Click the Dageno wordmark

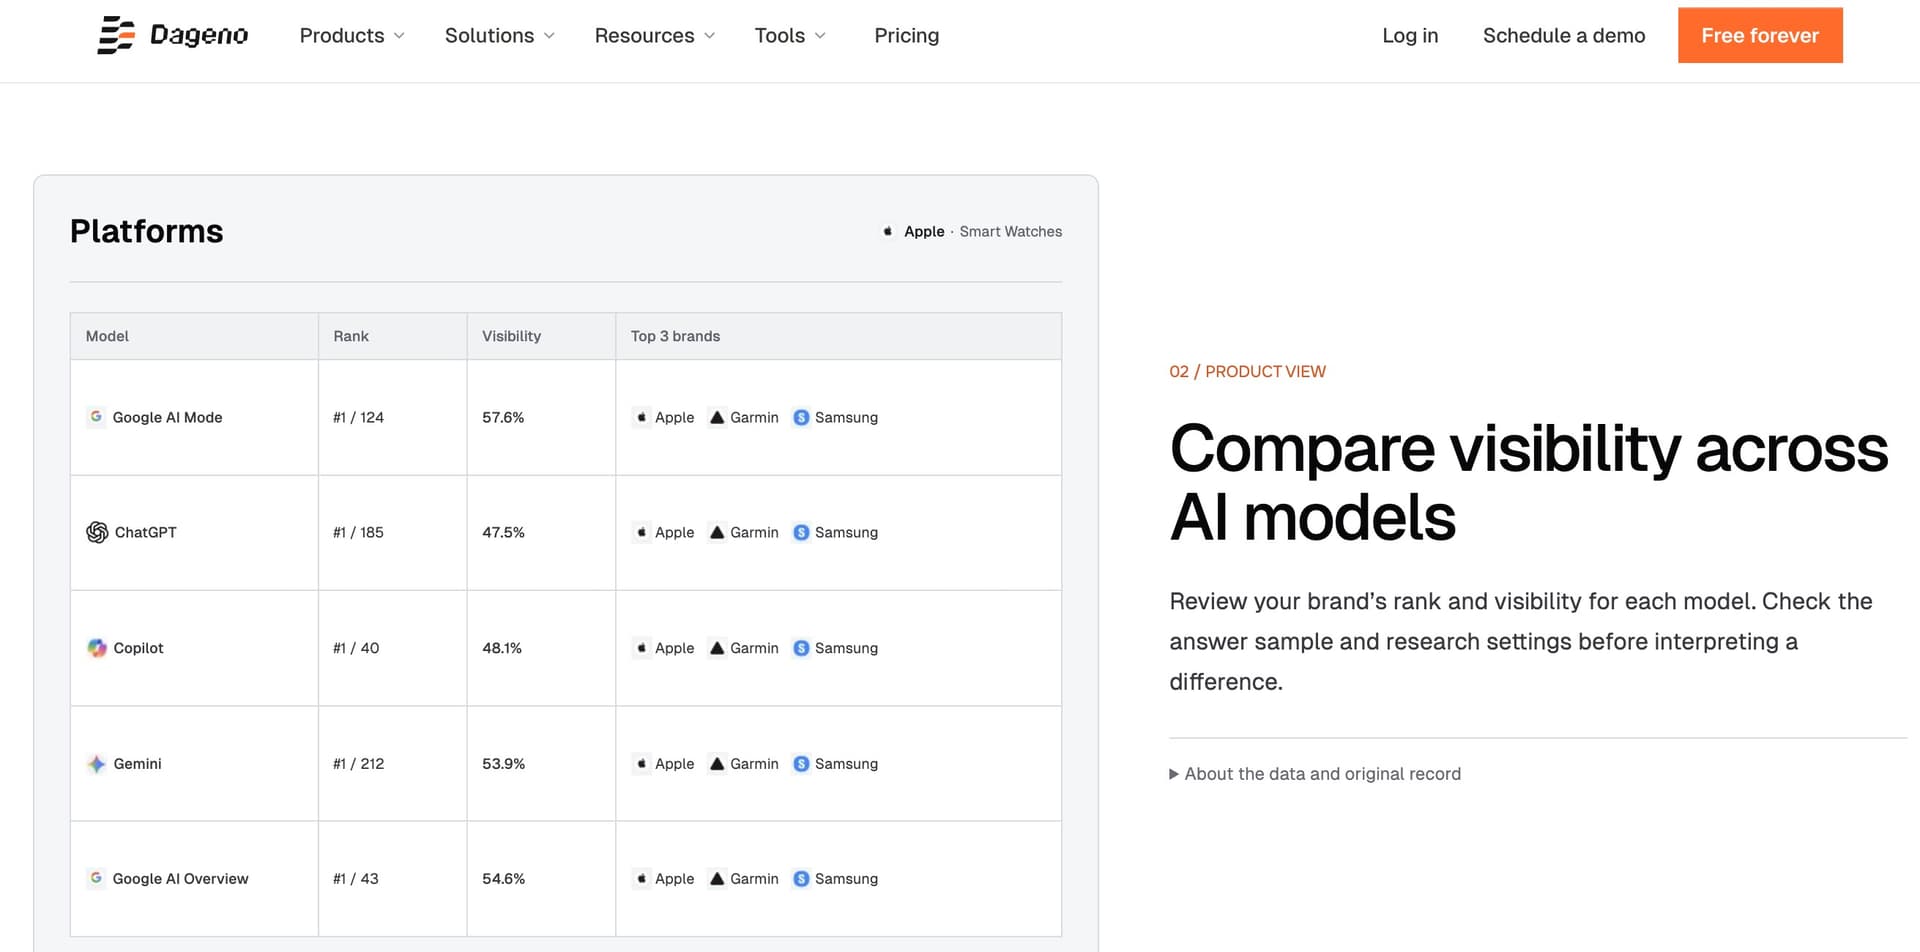pos(199,35)
